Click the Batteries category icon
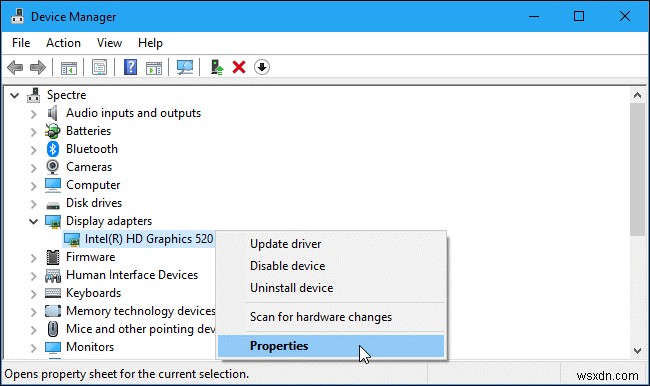Screen dimensions: 650x386 tap(53, 131)
